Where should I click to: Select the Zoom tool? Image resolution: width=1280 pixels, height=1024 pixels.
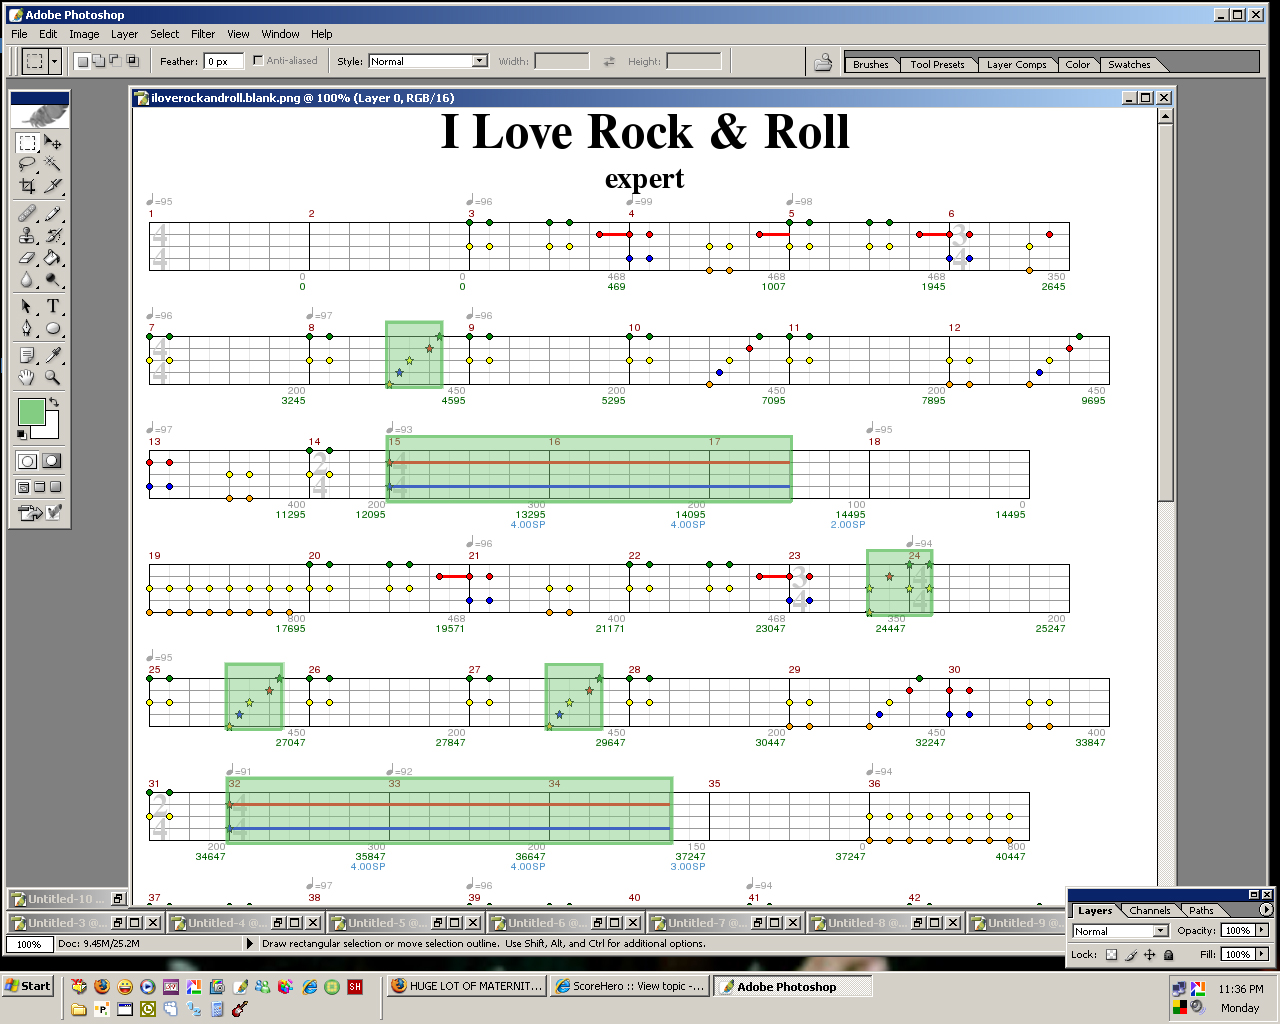point(53,377)
